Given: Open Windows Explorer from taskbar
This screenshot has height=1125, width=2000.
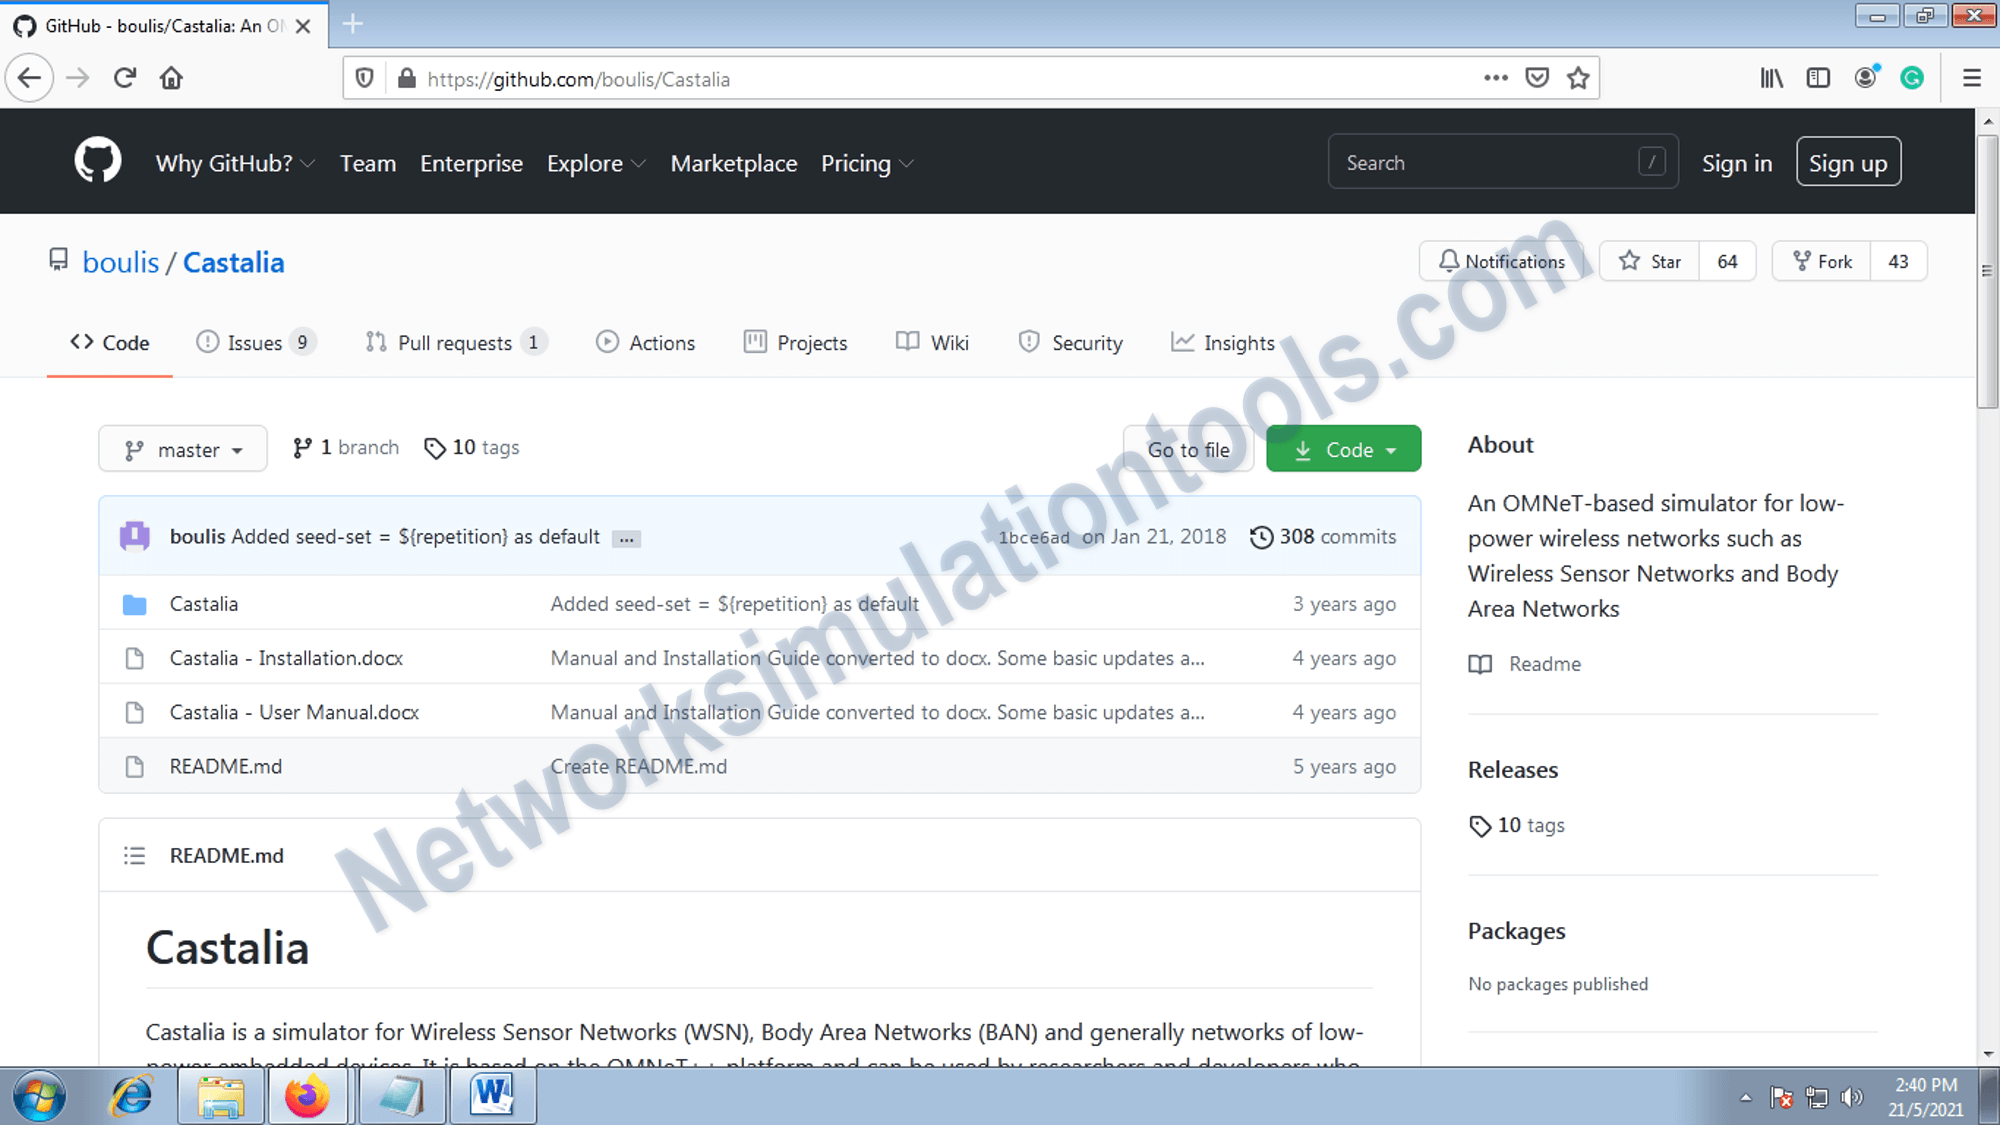Looking at the screenshot, I should click(x=221, y=1096).
